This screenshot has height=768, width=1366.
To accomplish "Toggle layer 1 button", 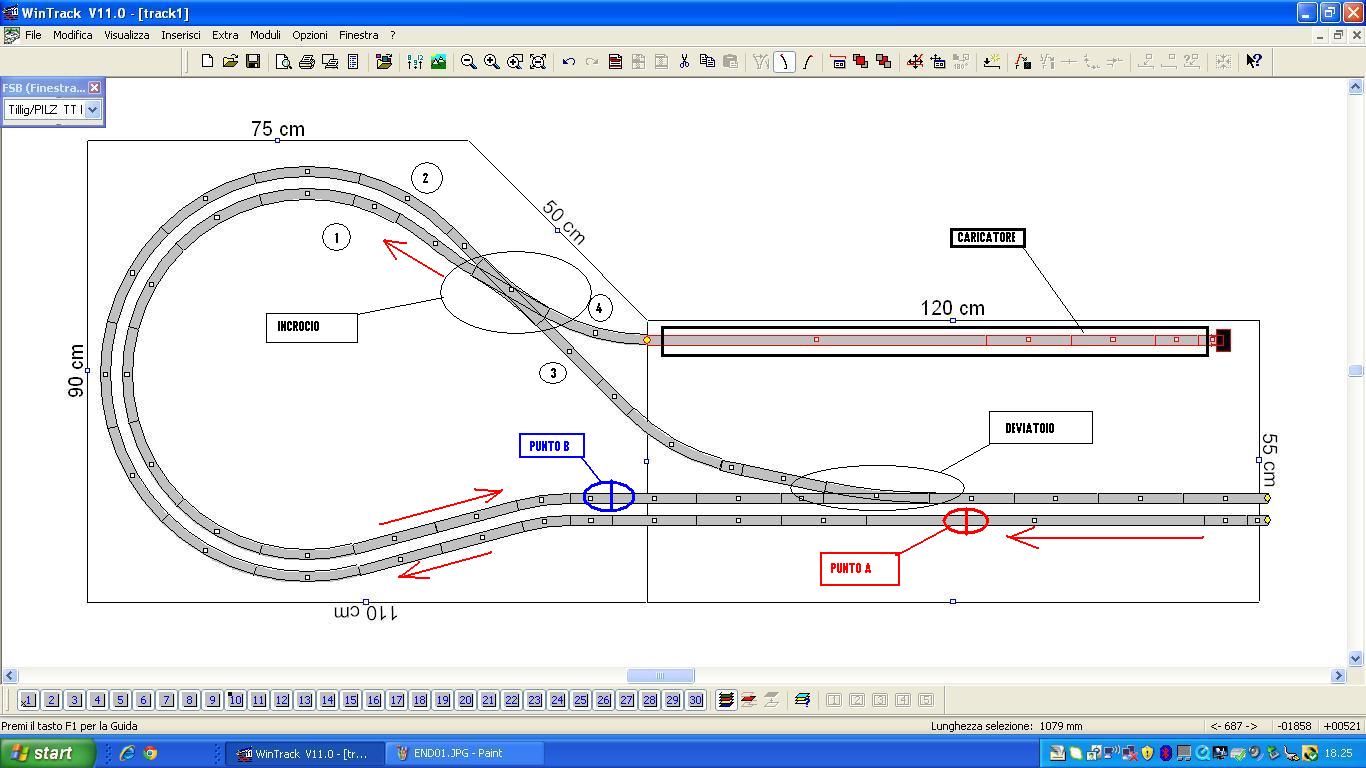I will [28, 700].
